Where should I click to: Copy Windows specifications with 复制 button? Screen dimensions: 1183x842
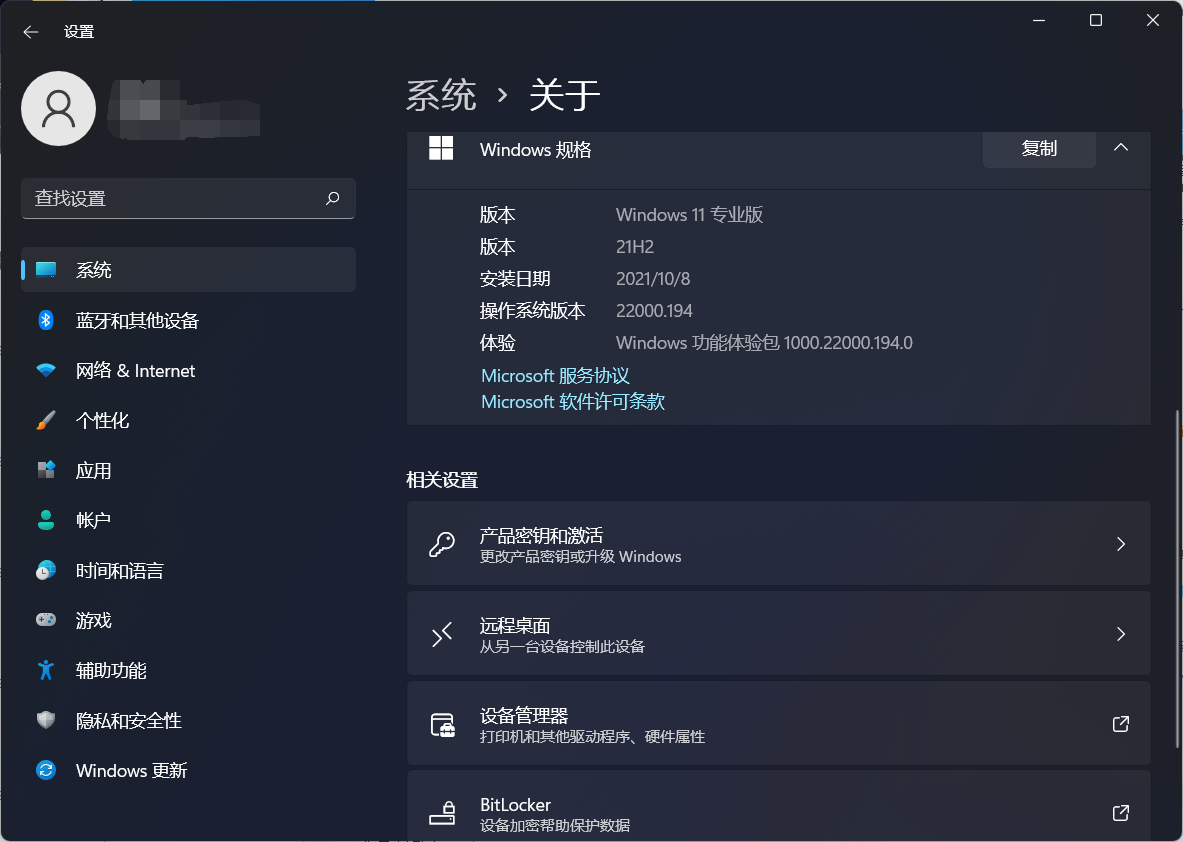[1039, 148]
